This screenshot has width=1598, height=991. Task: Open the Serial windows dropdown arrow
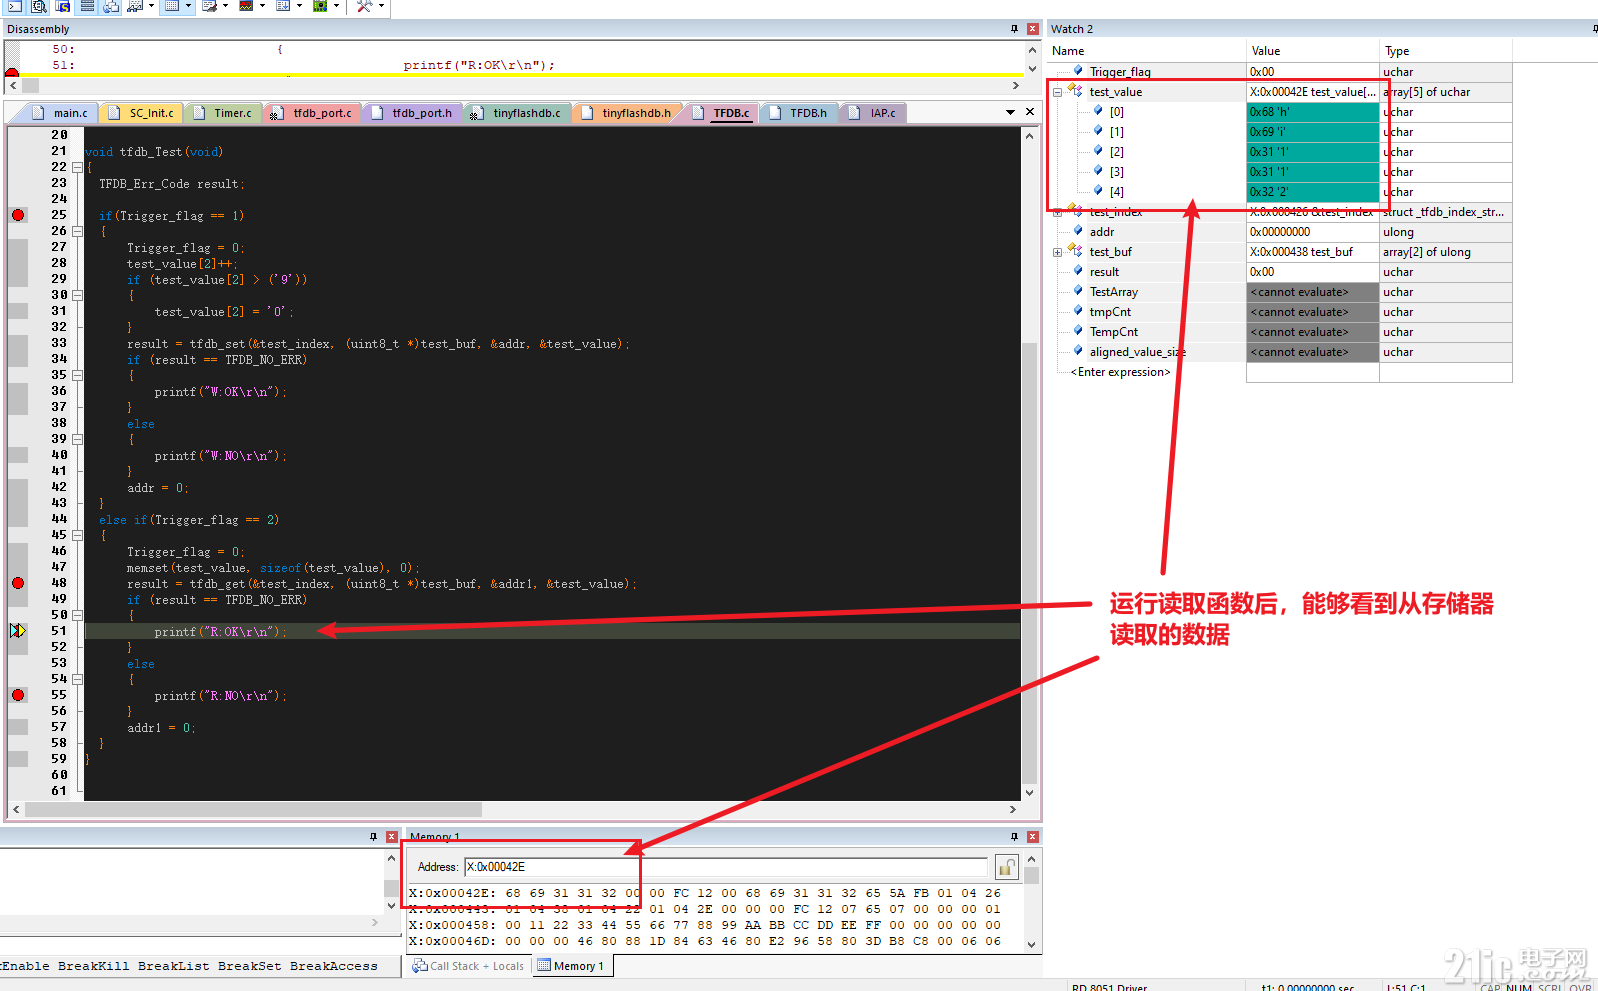click(225, 6)
